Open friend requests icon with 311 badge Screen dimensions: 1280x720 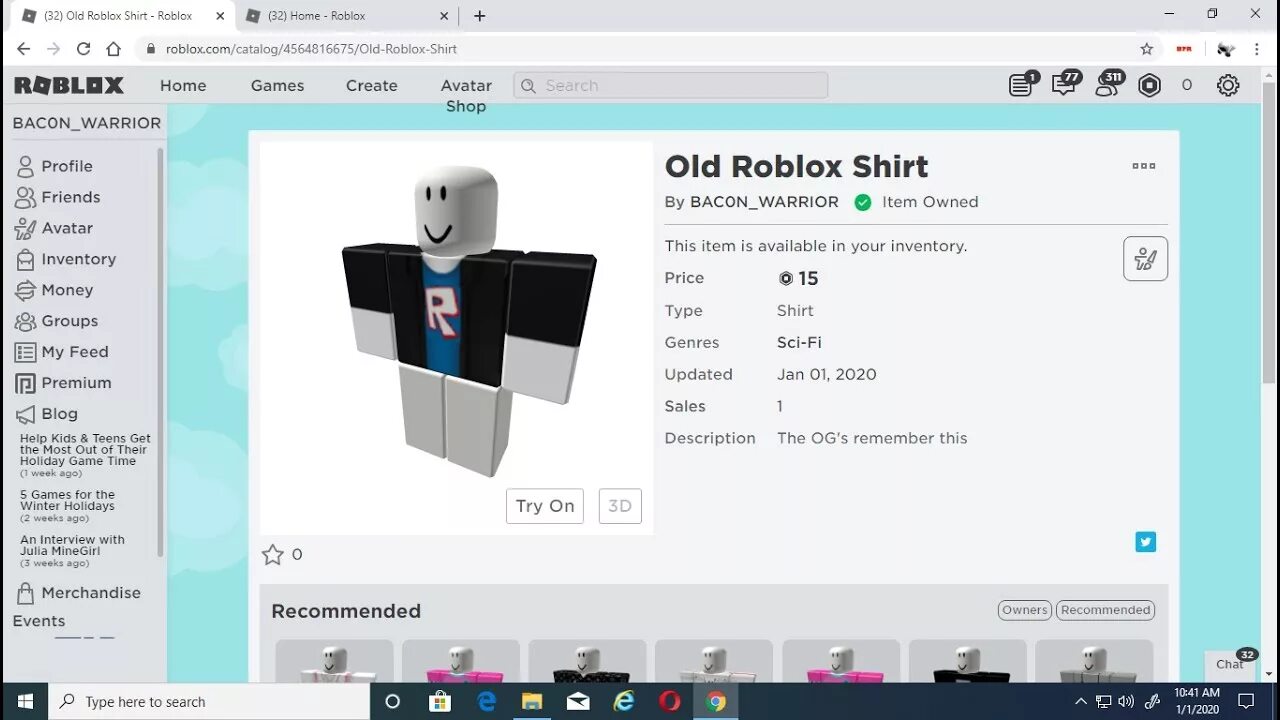coord(1108,85)
